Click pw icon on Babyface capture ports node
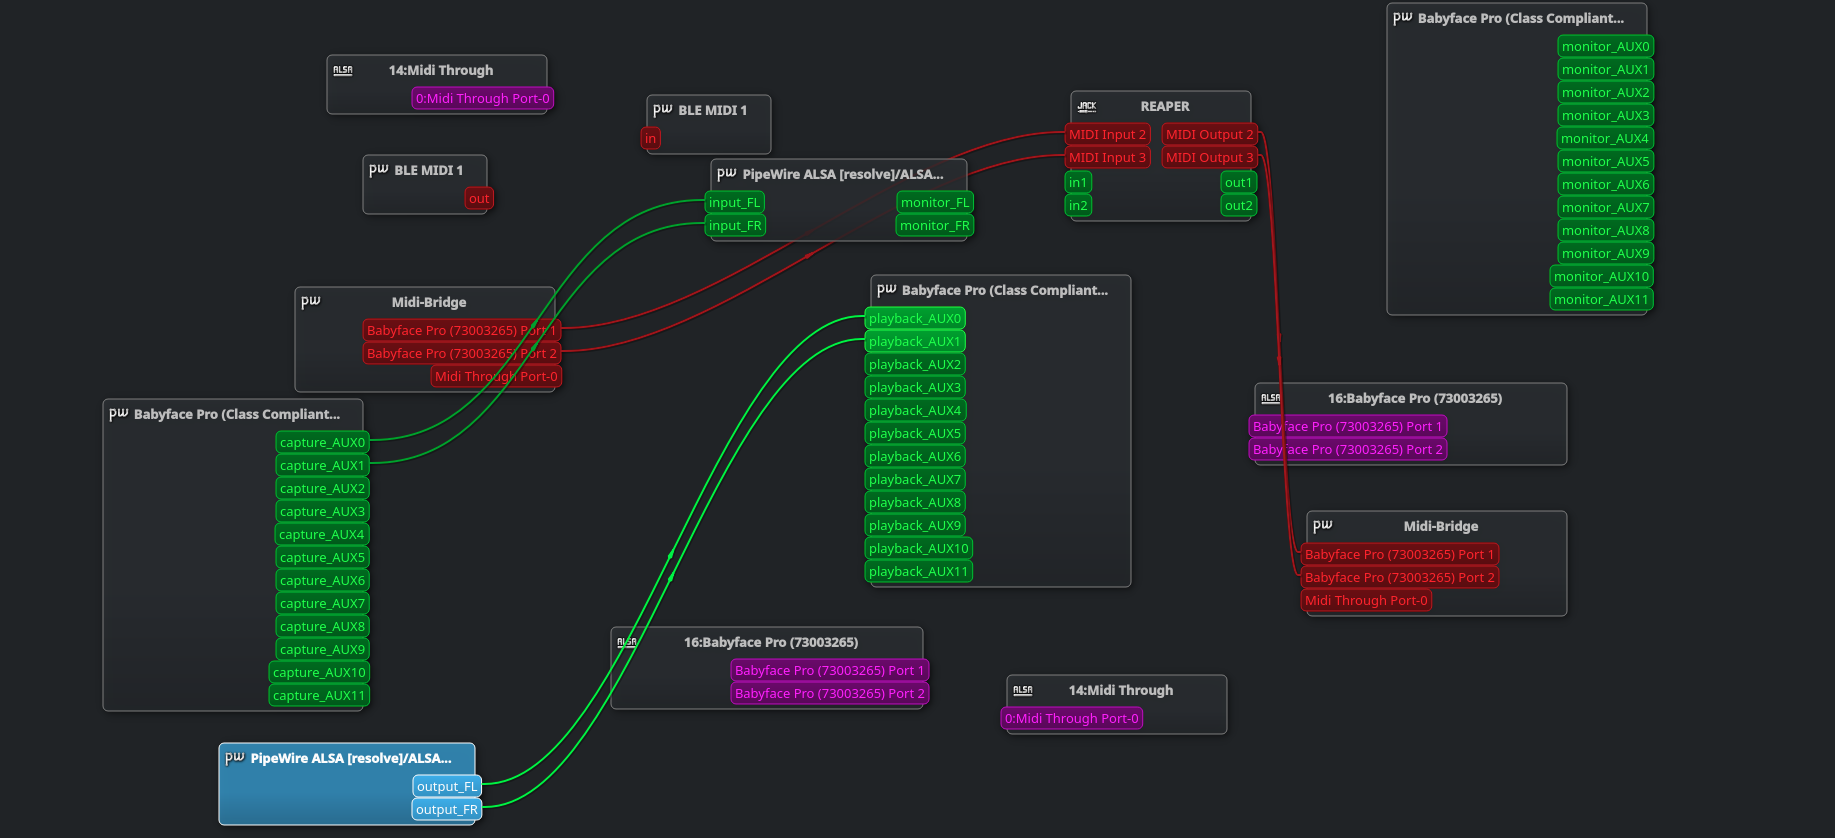The height and width of the screenshot is (838, 1835). [x=118, y=413]
